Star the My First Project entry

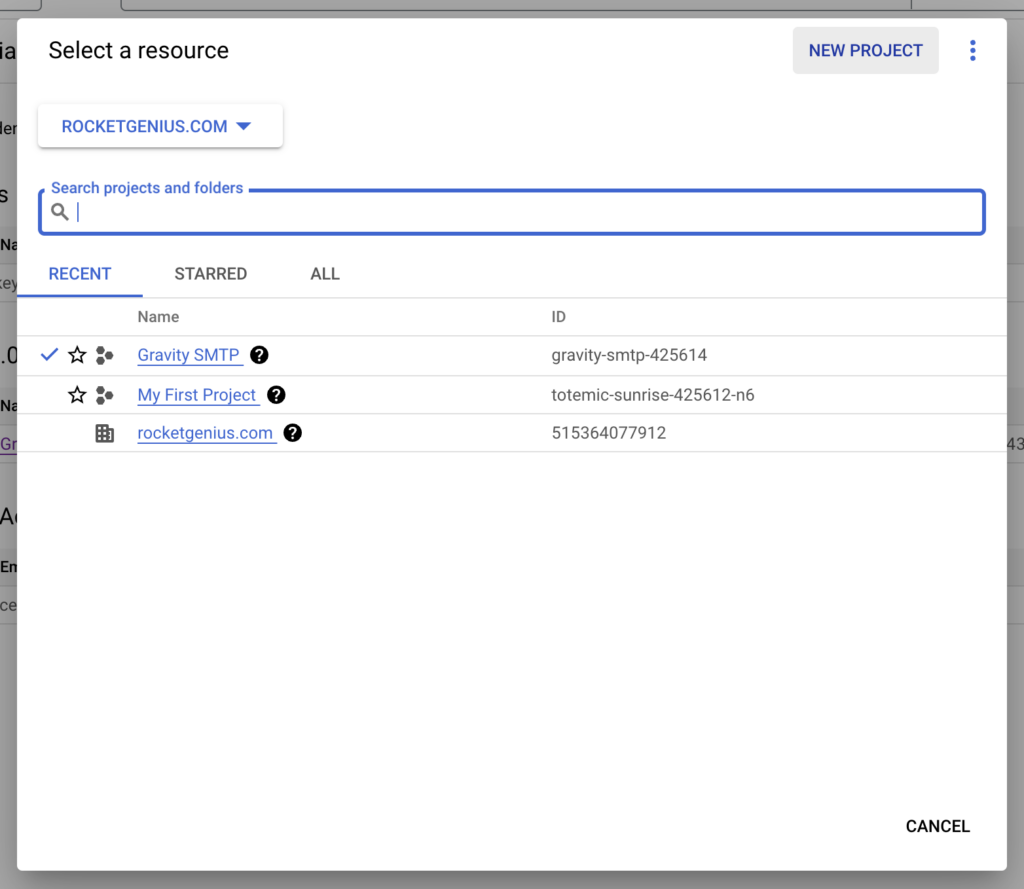tap(77, 394)
